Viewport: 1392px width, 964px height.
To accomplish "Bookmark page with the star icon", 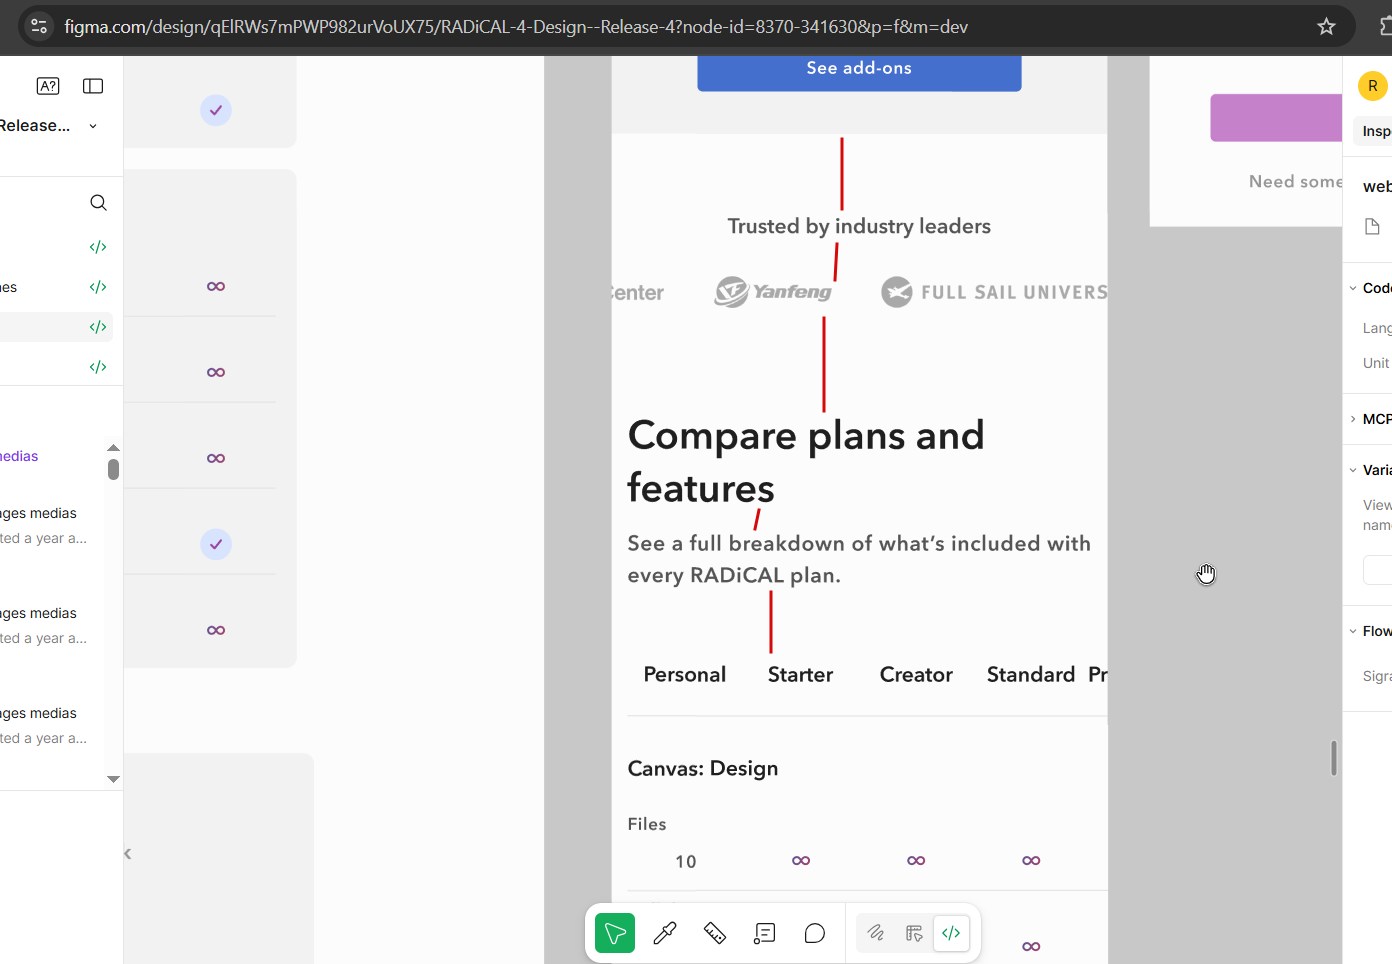I will 1326,27.
